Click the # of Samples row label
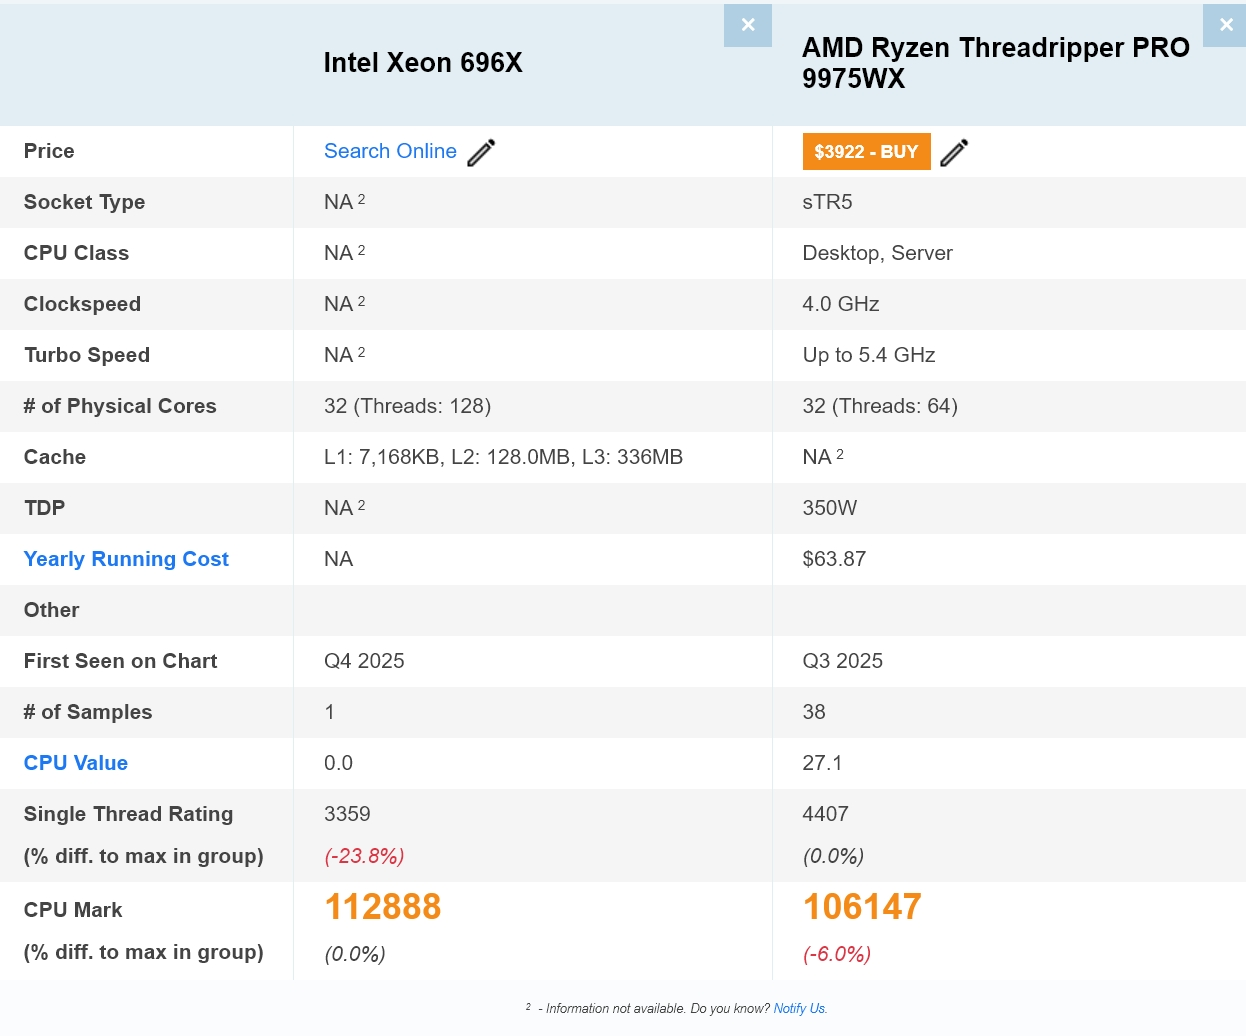This screenshot has width=1246, height=1036. tap(88, 712)
